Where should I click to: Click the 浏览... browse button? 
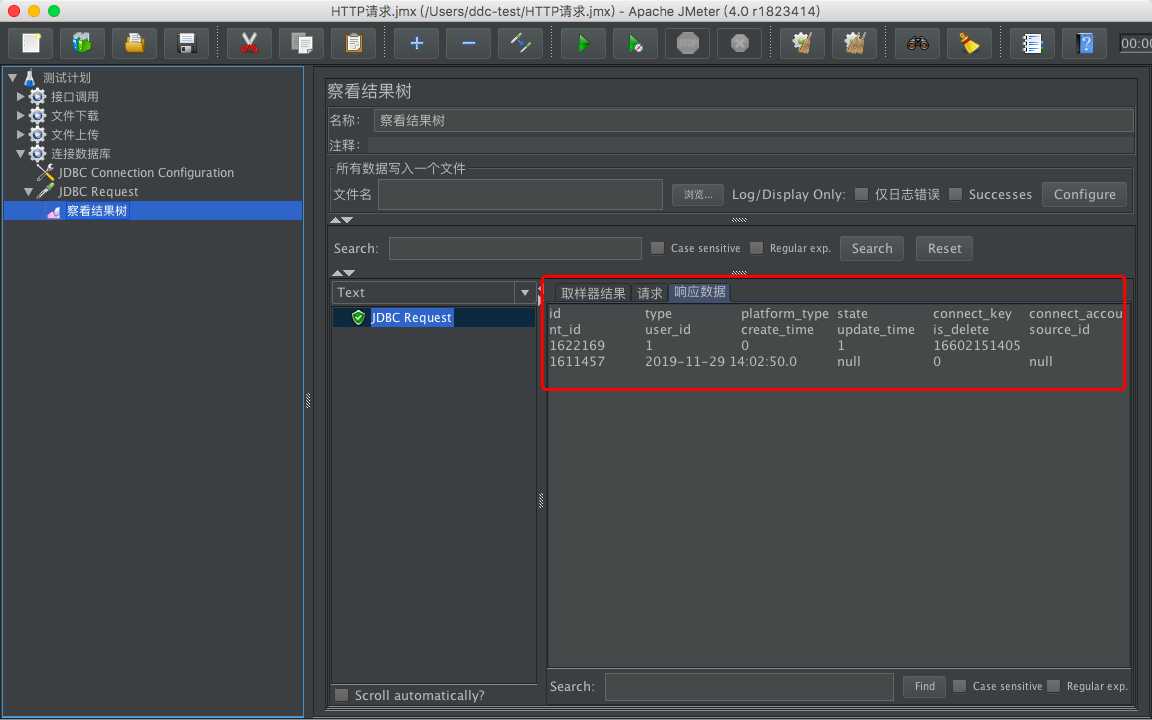pos(698,195)
